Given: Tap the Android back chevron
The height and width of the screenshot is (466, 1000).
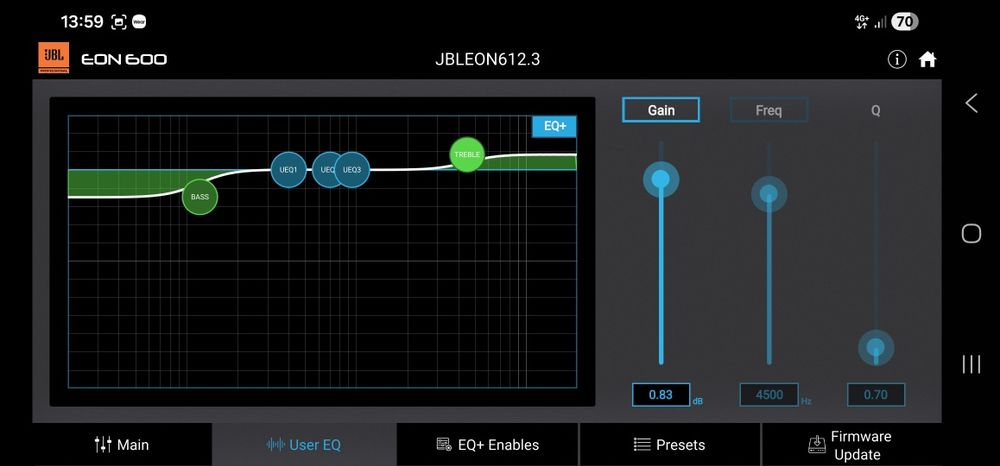Looking at the screenshot, I should pyautogui.click(x=971, y=103).
